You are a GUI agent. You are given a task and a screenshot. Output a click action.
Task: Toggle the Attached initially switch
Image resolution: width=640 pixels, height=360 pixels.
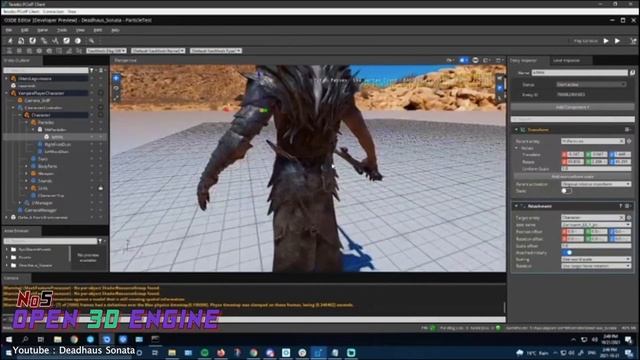[x=567, y=253]
